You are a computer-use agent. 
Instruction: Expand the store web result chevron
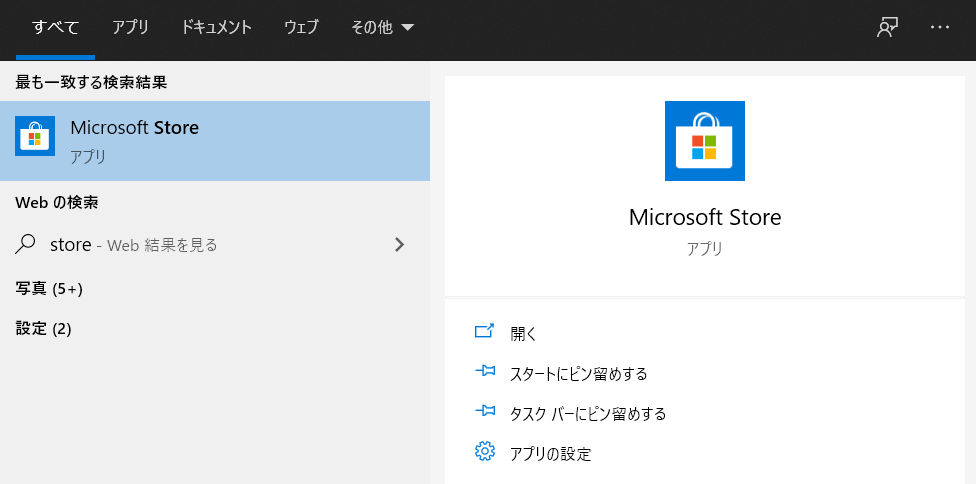pos(400,245)
